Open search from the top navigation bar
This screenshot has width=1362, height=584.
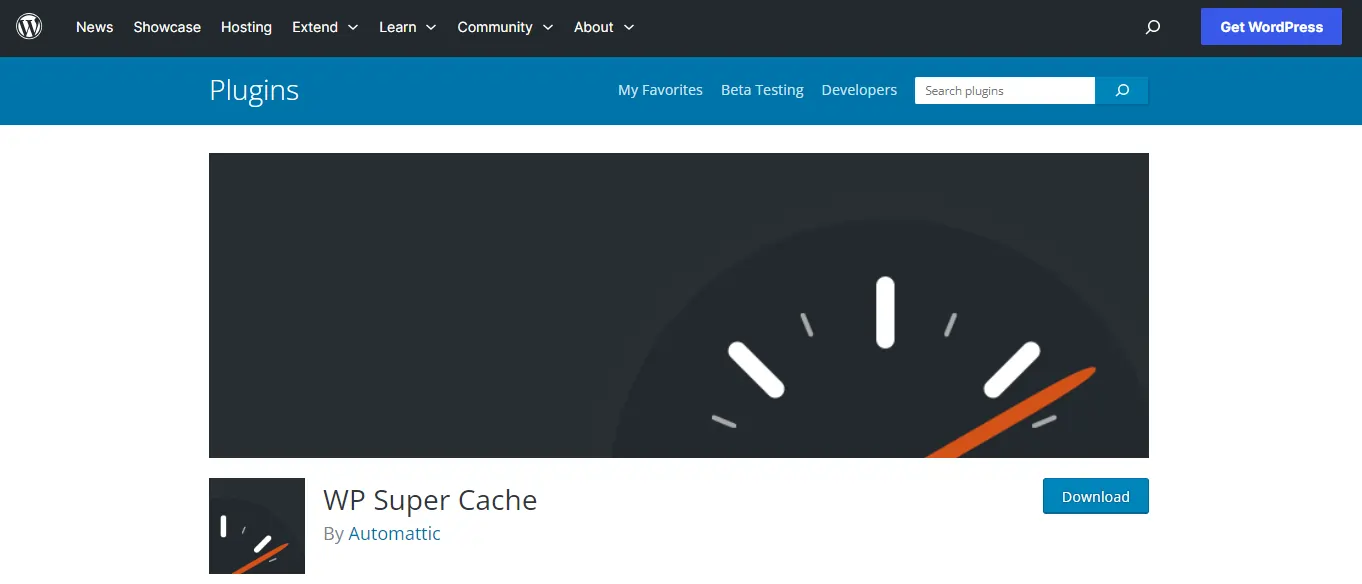click(1152, 27)
